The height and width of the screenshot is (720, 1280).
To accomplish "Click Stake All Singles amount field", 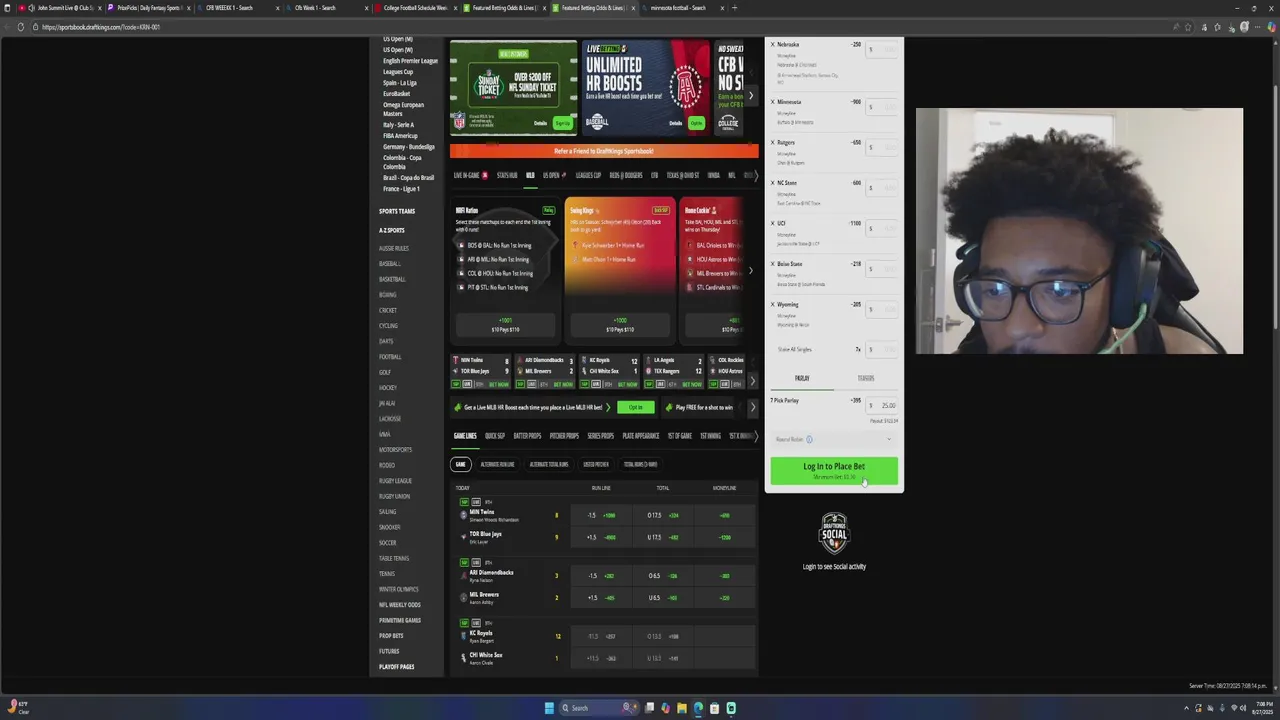I will [x=881, y=350].
